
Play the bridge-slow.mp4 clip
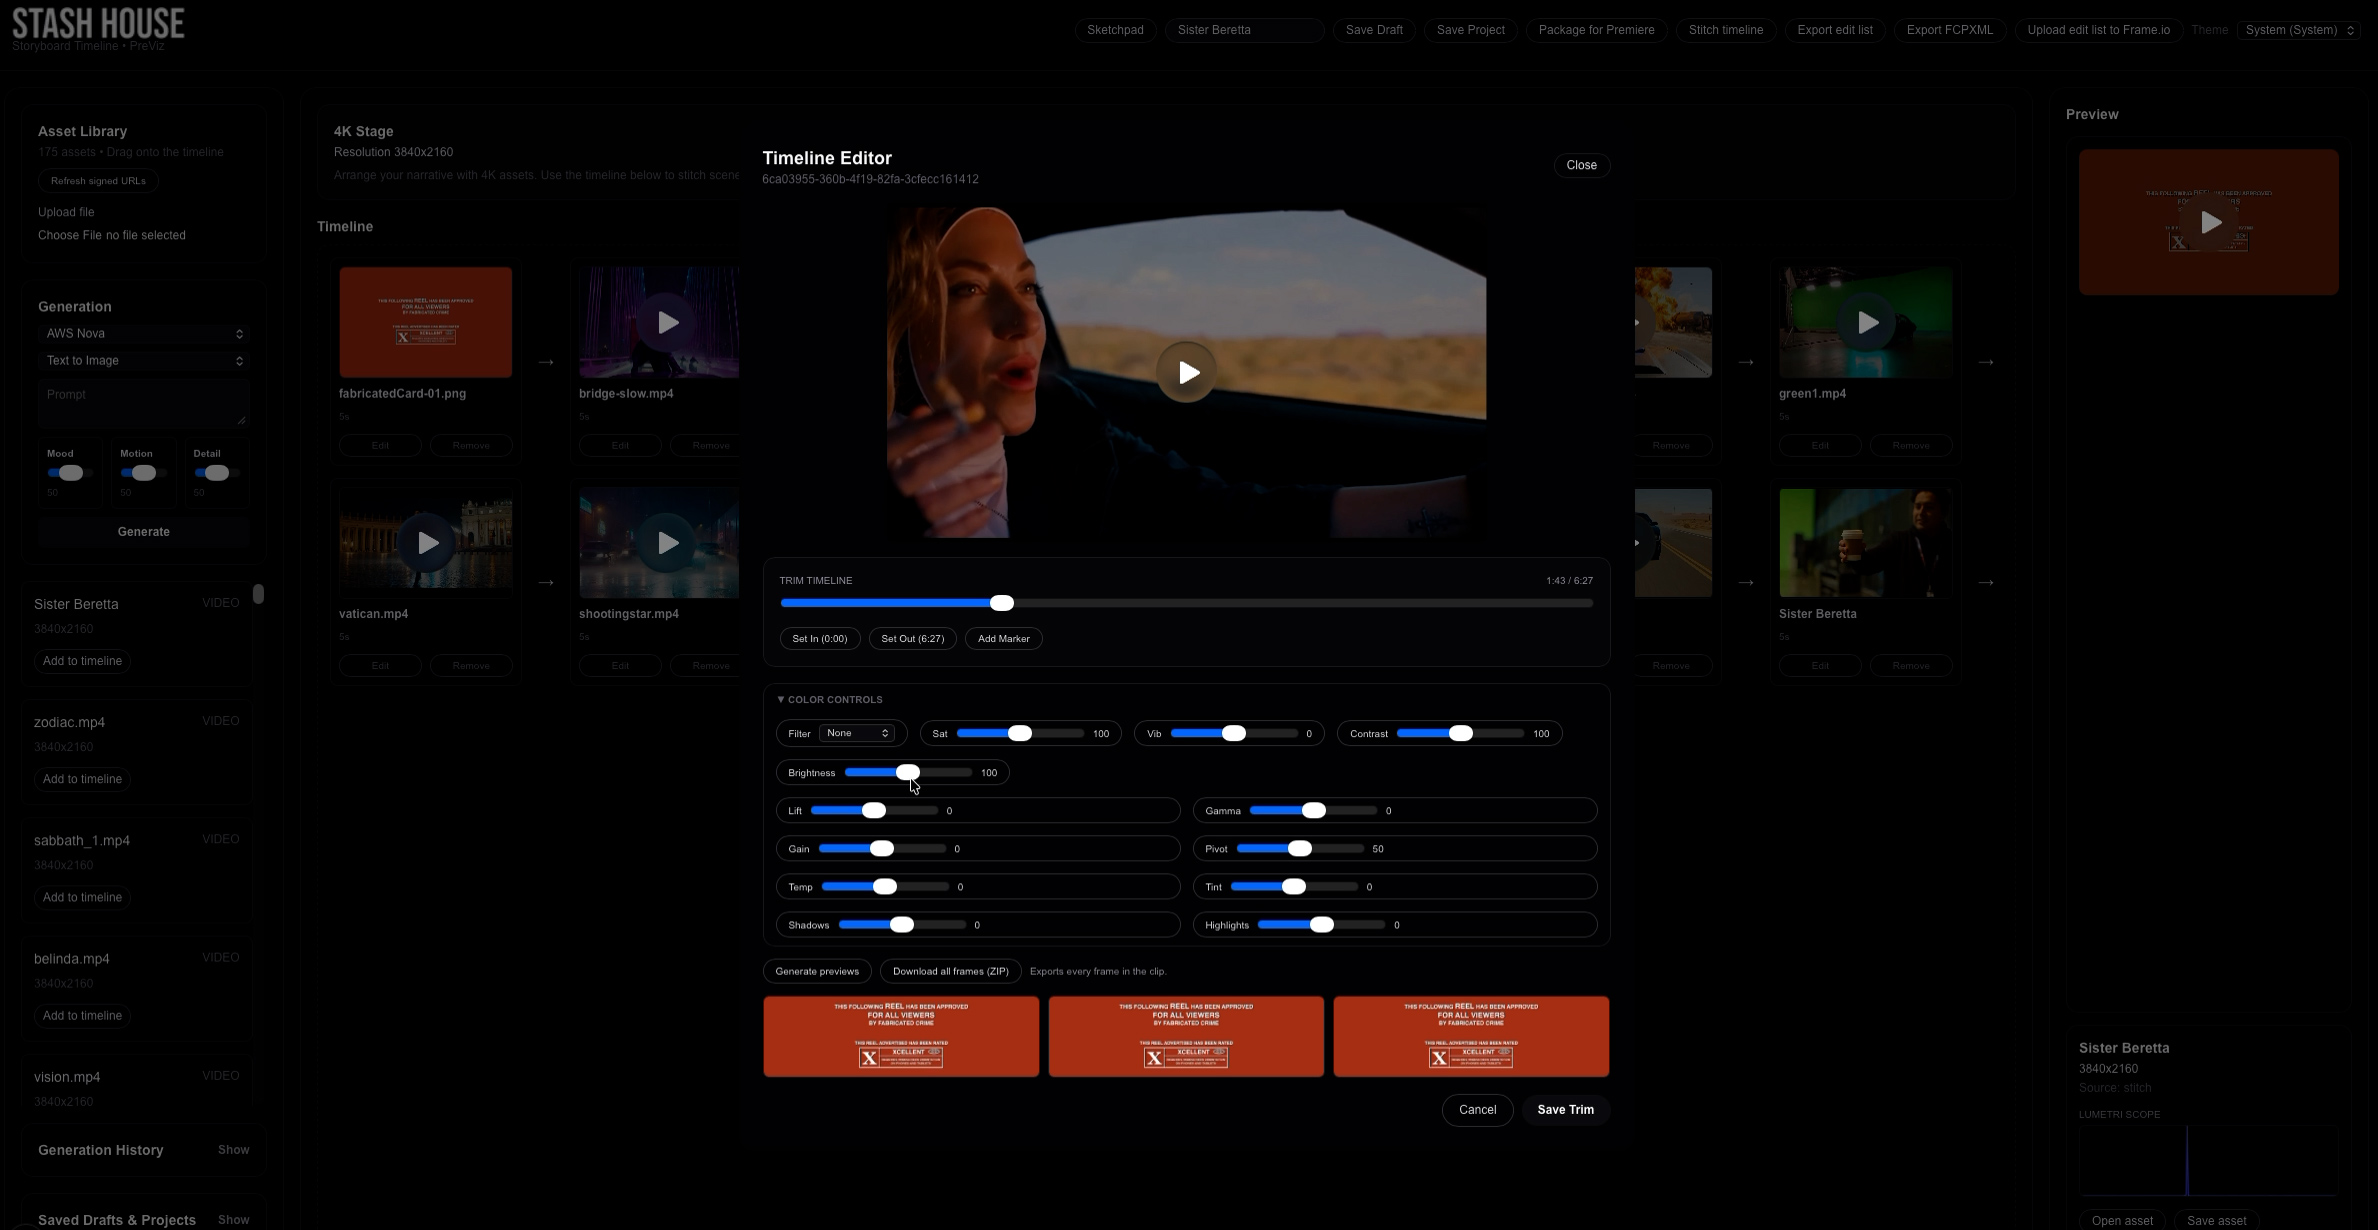coord(668,322)
